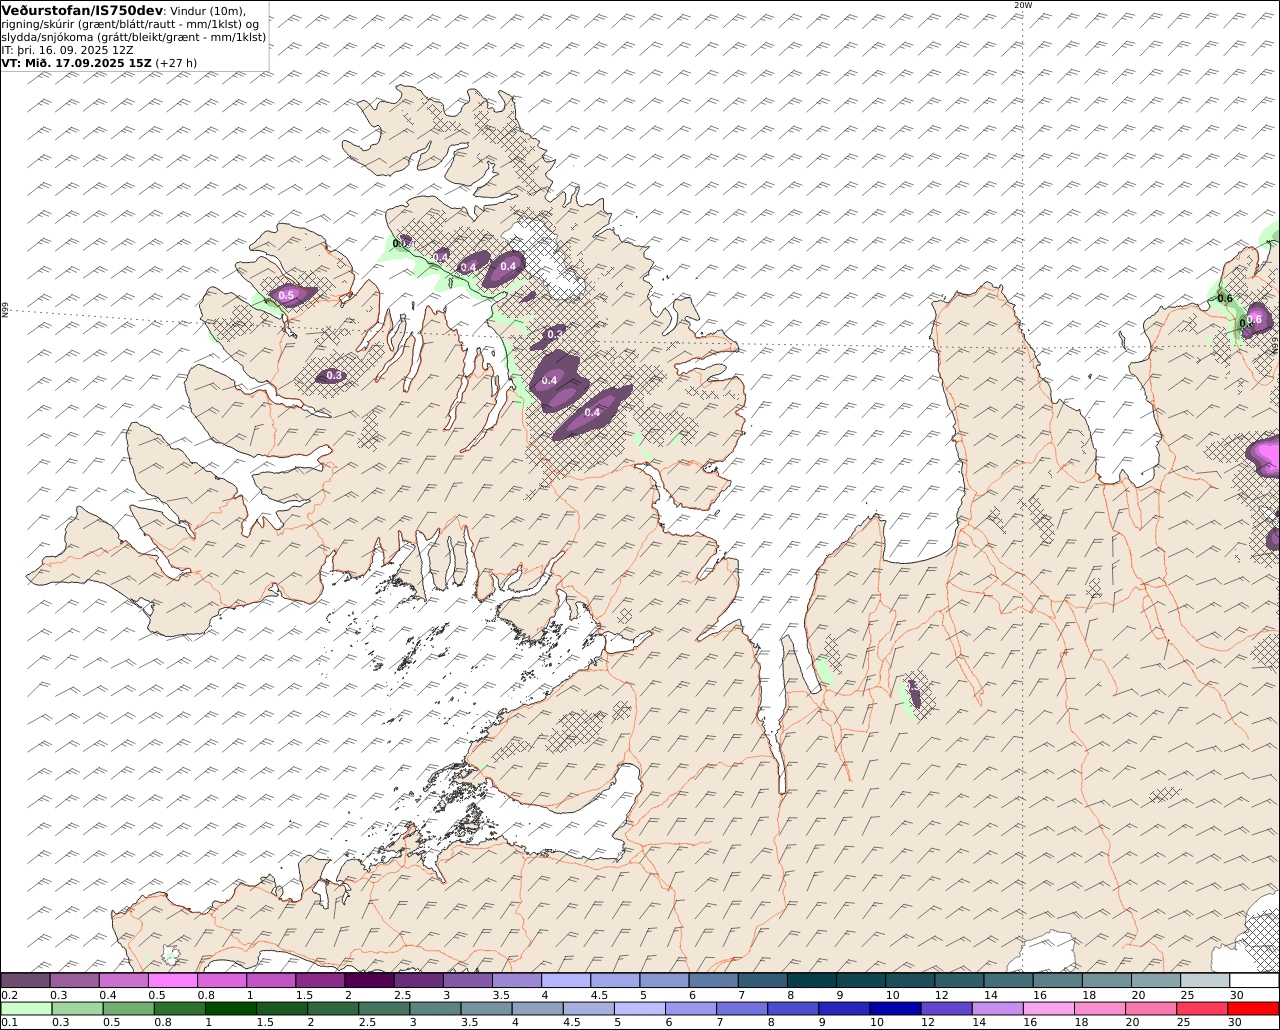
Task: Select the upper-row legend swatch labeled 0.3
Action: pos(74,980)
